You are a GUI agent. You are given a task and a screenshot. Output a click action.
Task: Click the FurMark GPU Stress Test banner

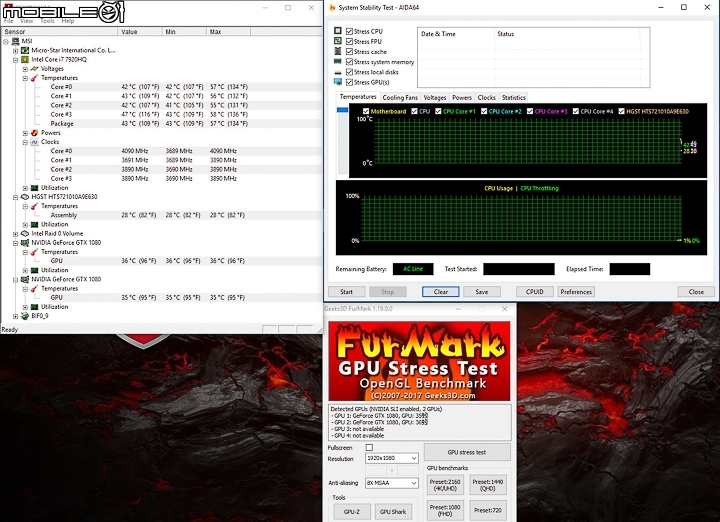click(419, 361)
